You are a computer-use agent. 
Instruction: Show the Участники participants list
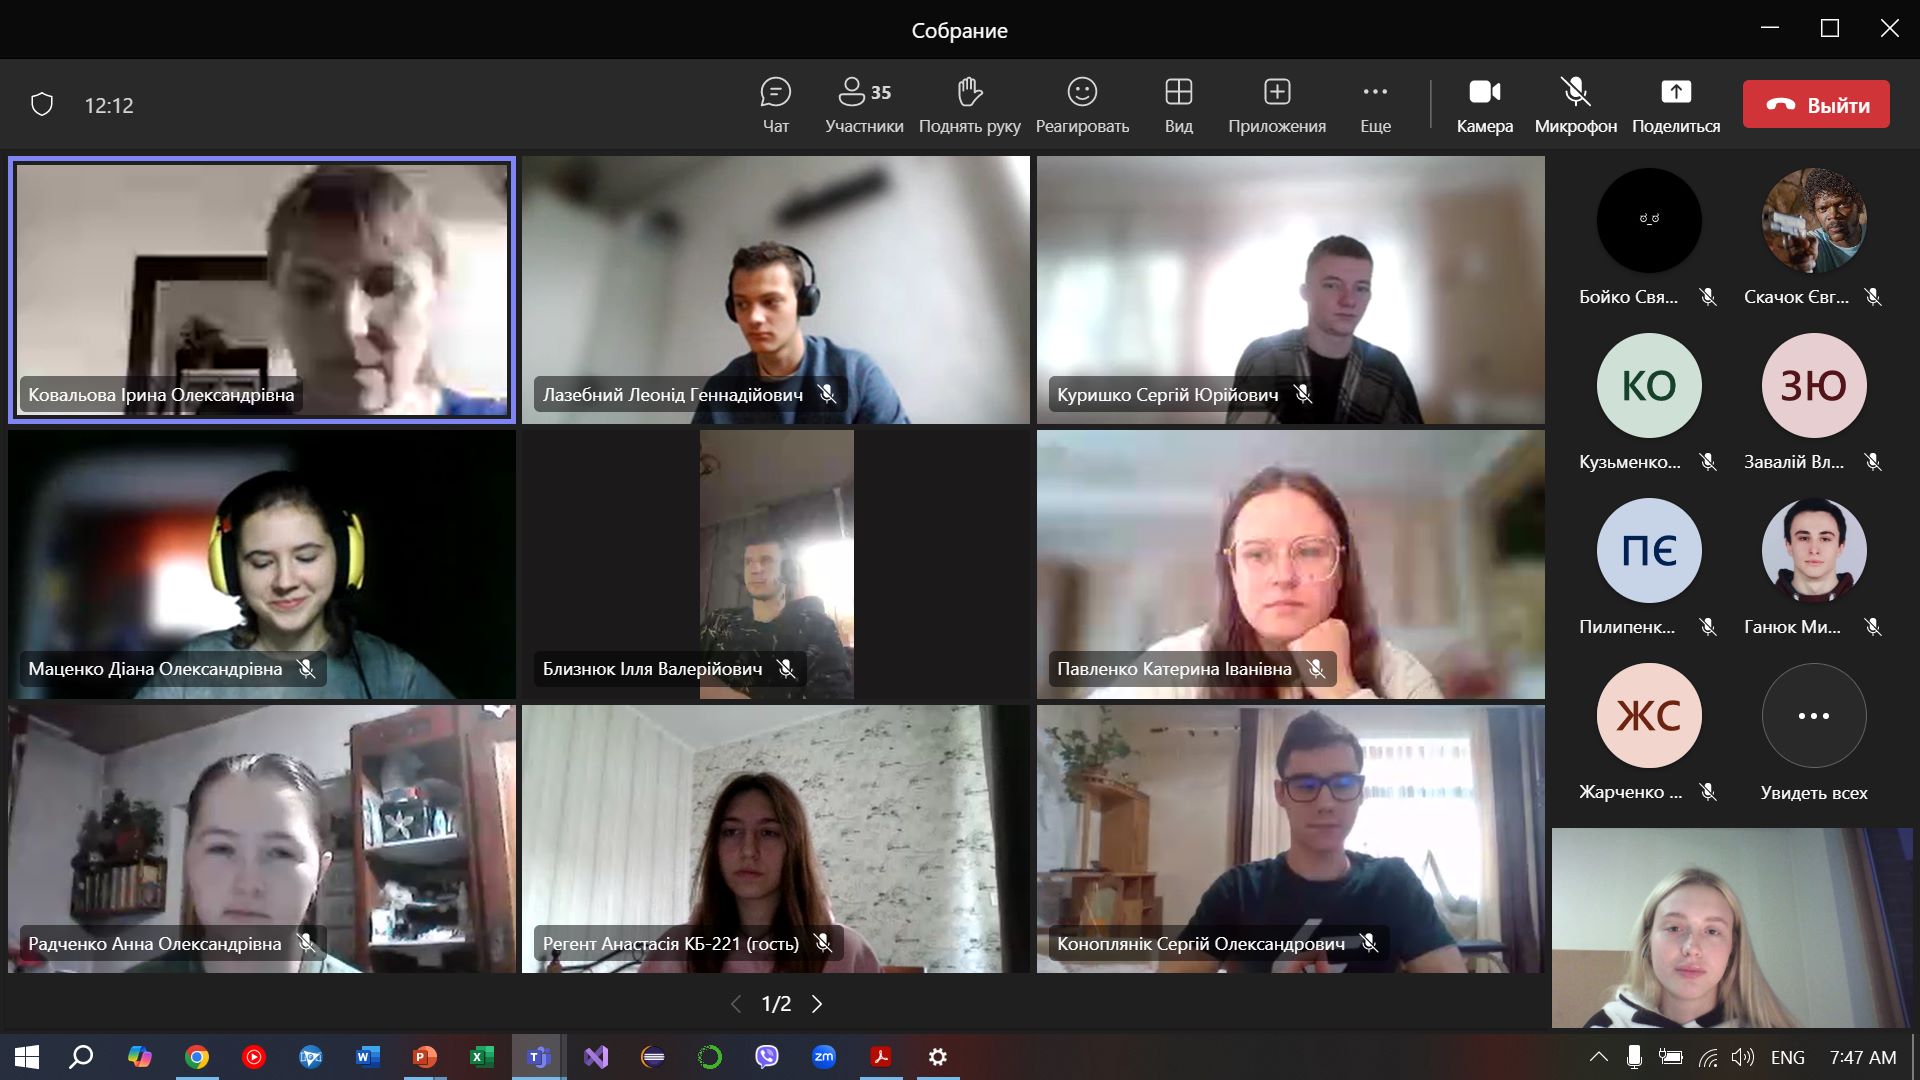[x=864, y=104]
